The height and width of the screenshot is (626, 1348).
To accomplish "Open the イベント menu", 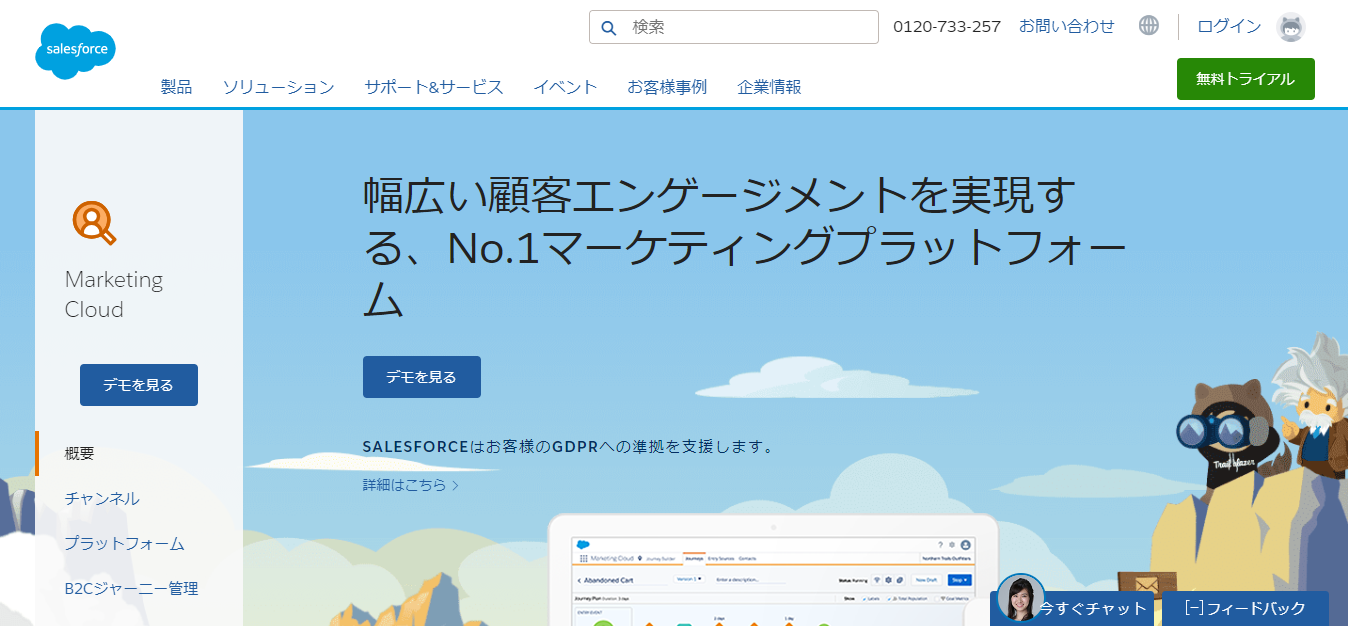I will tap(565, 87).
